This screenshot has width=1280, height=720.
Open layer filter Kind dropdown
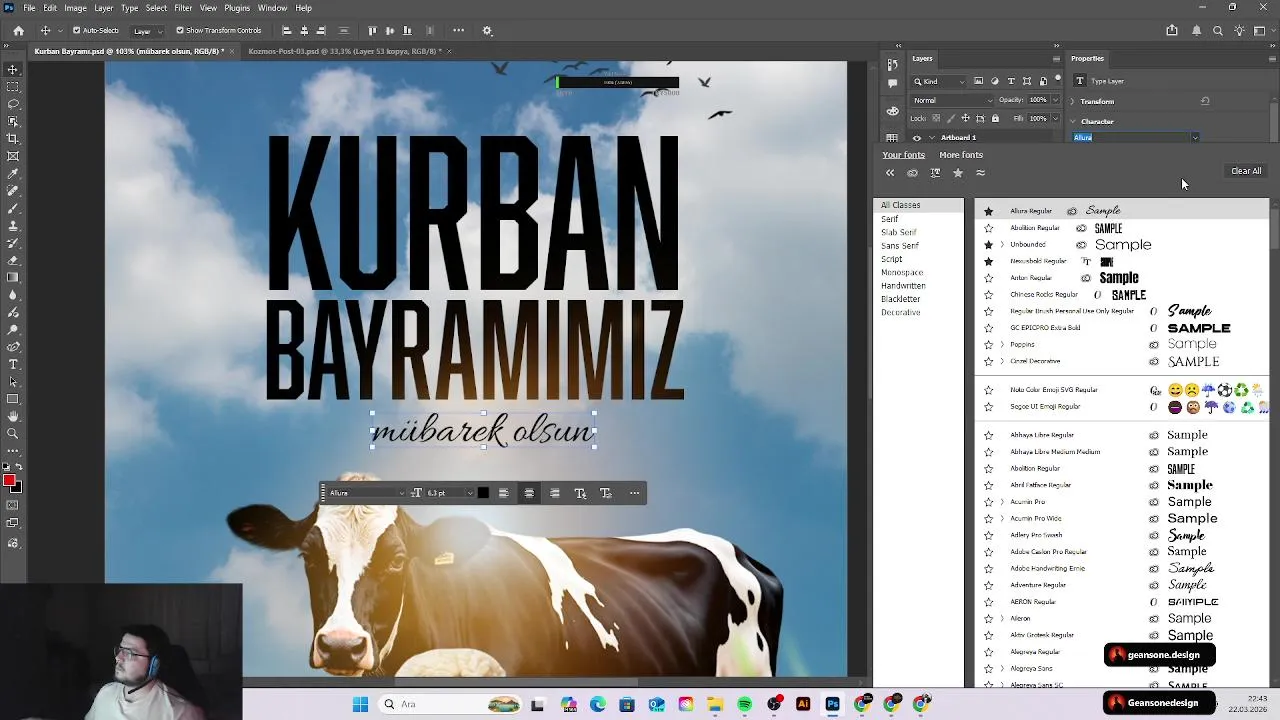[940, 81]
